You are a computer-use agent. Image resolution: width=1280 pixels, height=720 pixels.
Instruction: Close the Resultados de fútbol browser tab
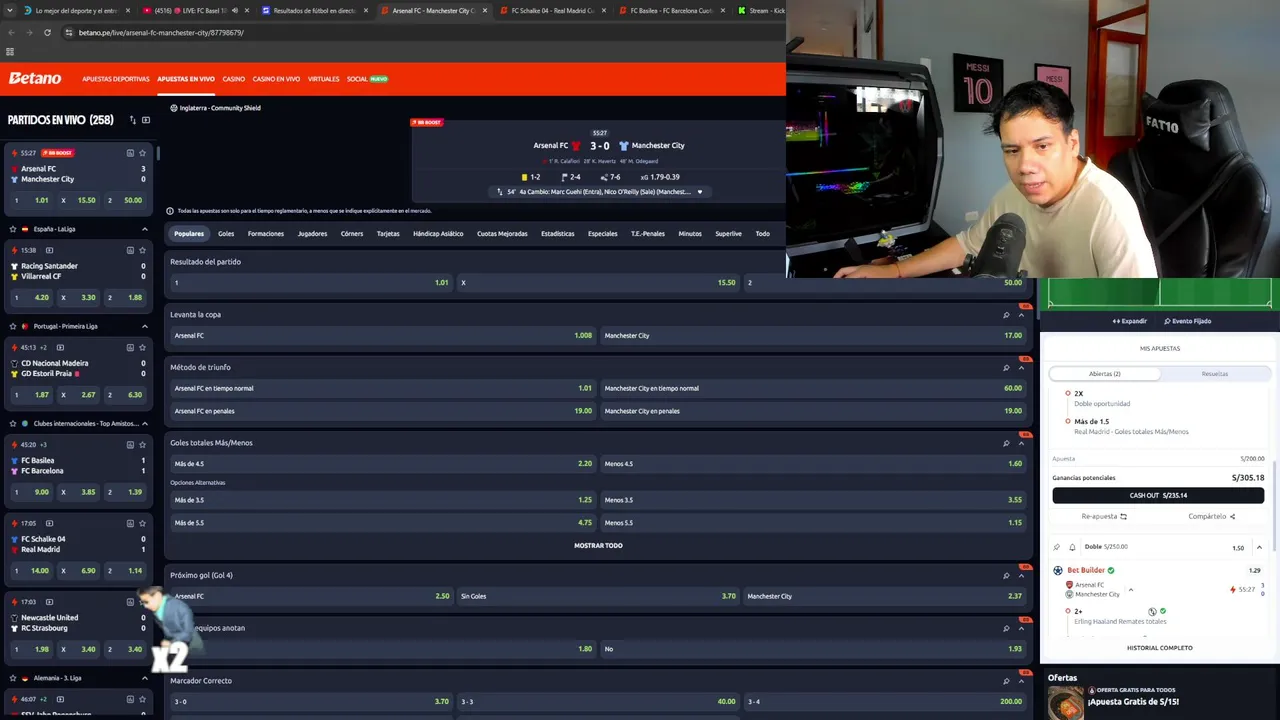click(365, 10)
